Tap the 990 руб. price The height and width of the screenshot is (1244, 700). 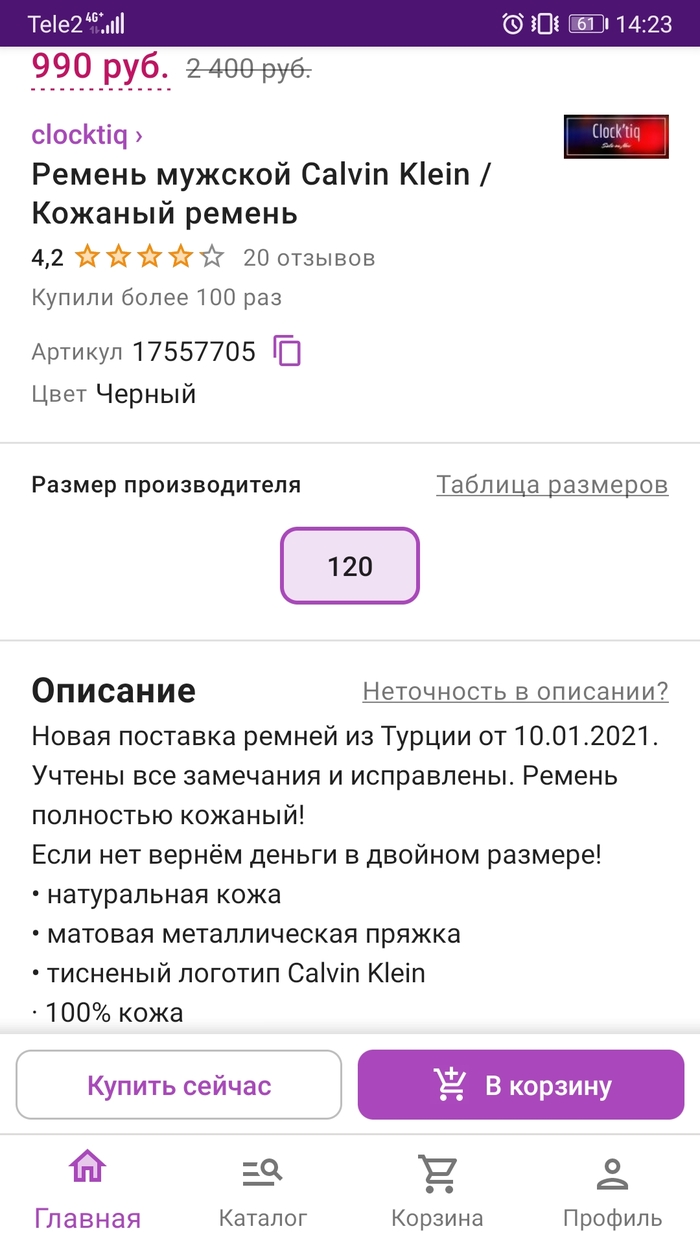click(x=100, y=68)
